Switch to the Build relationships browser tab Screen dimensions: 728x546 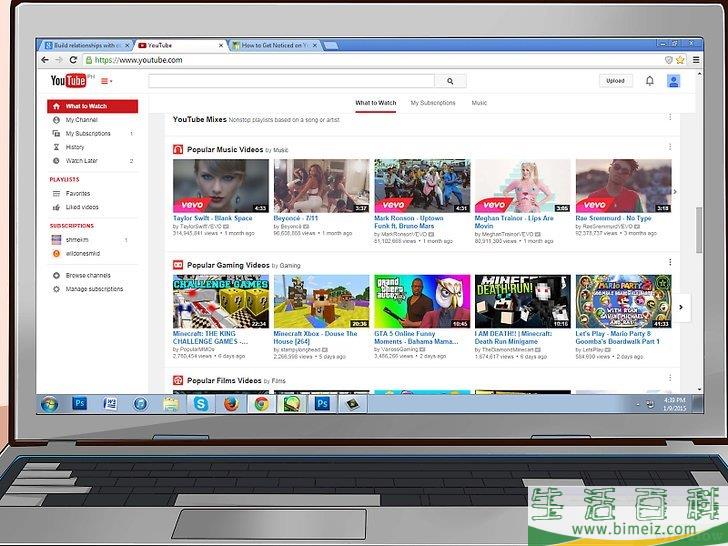pos(85,46)
